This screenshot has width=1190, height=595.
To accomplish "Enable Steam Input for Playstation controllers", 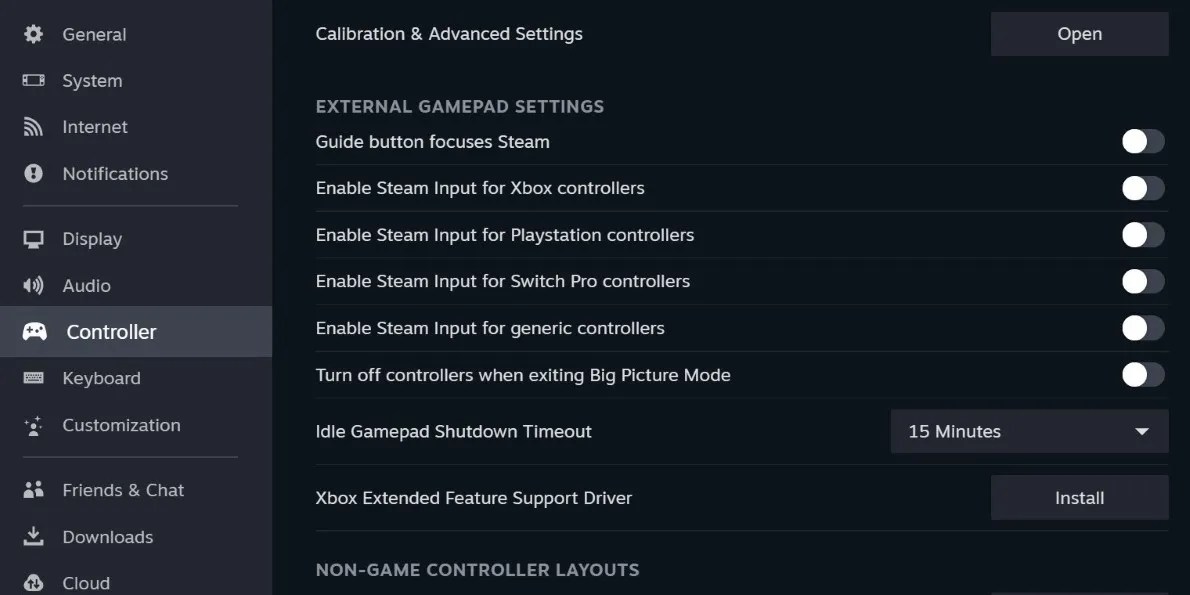I will pos(1142,234).
